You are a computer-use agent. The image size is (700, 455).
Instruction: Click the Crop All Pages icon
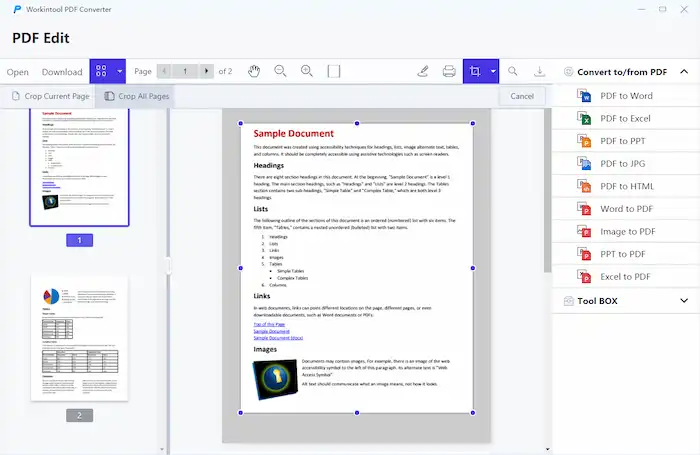(x=109, y=96)
